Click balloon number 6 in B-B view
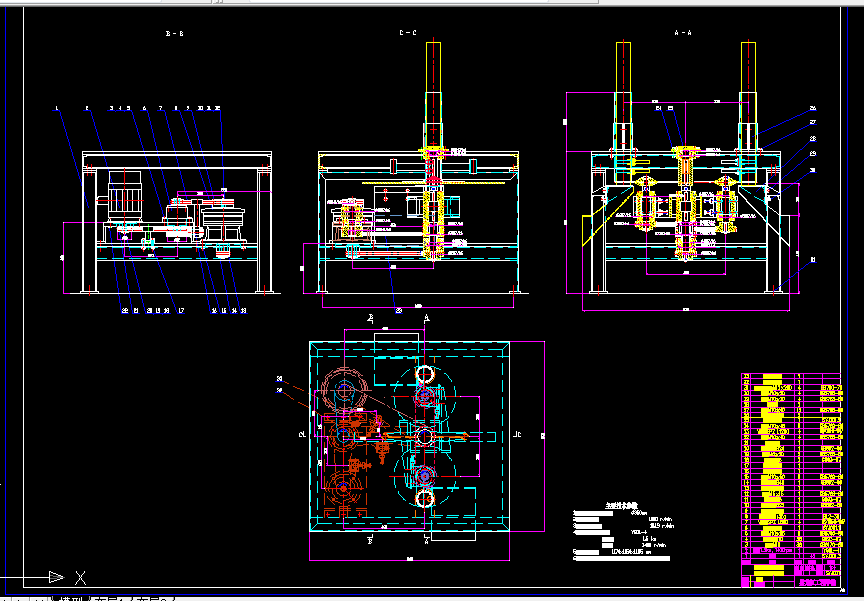This screenshot has height=601, width=864. 145,109
